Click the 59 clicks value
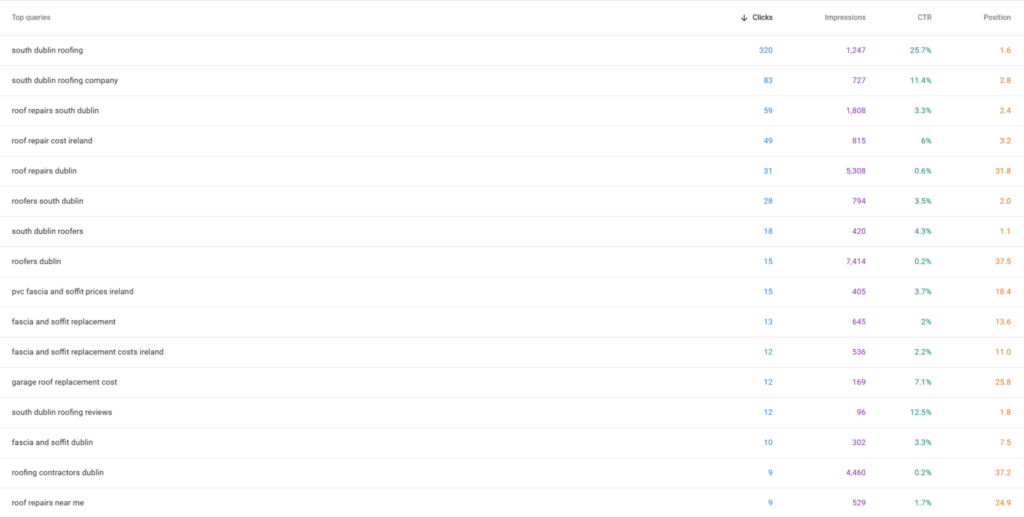 [768, 110]
